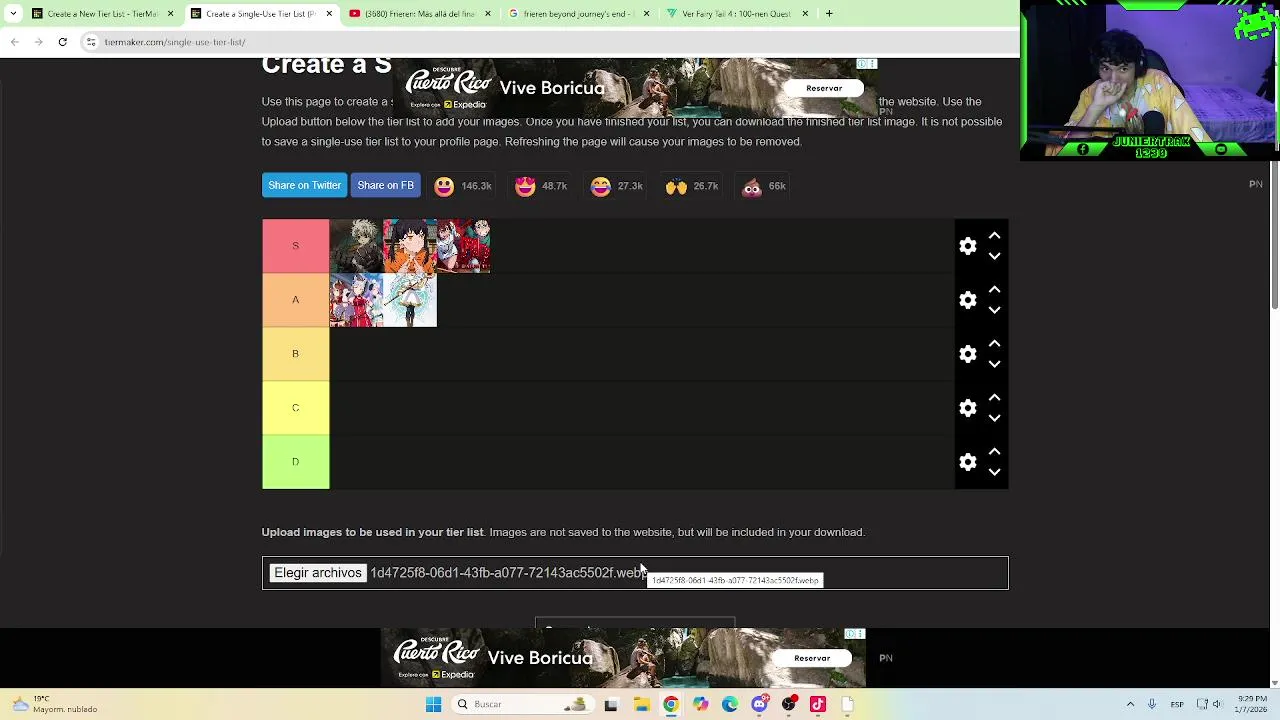1280x720 pixels.
Task: Move S tier row down arrow
Action: point(994,256)
